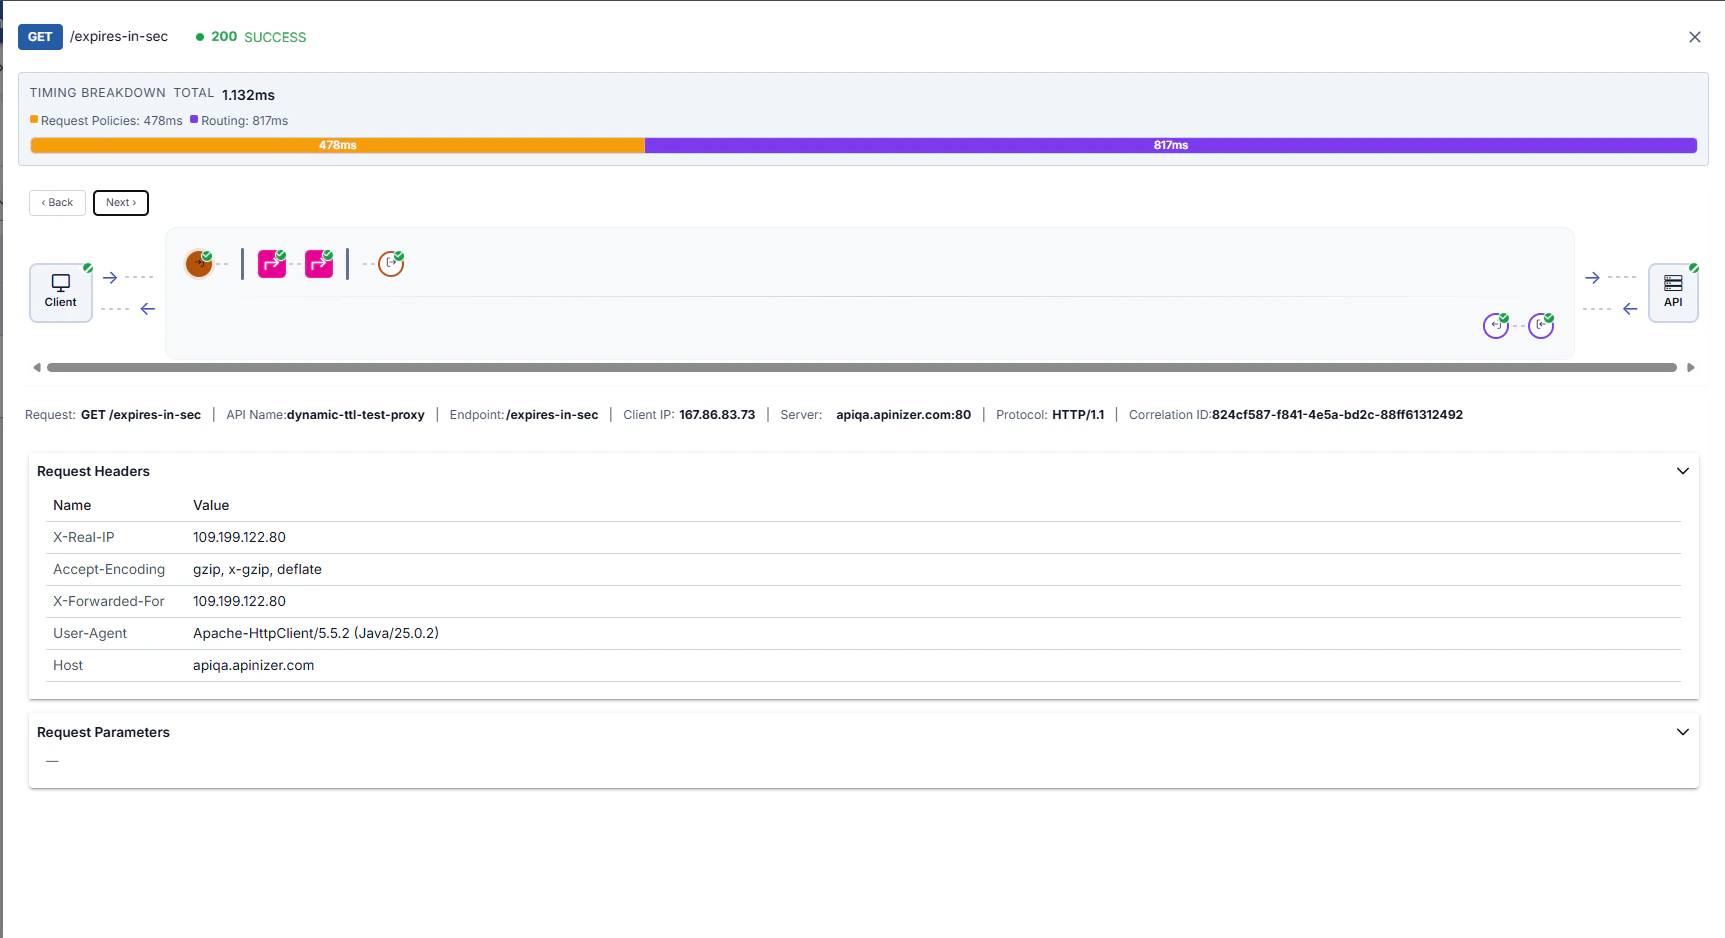Viewport: 1725px width, 938px height.
Task: Click the Host header name
Action: [68, 665]
